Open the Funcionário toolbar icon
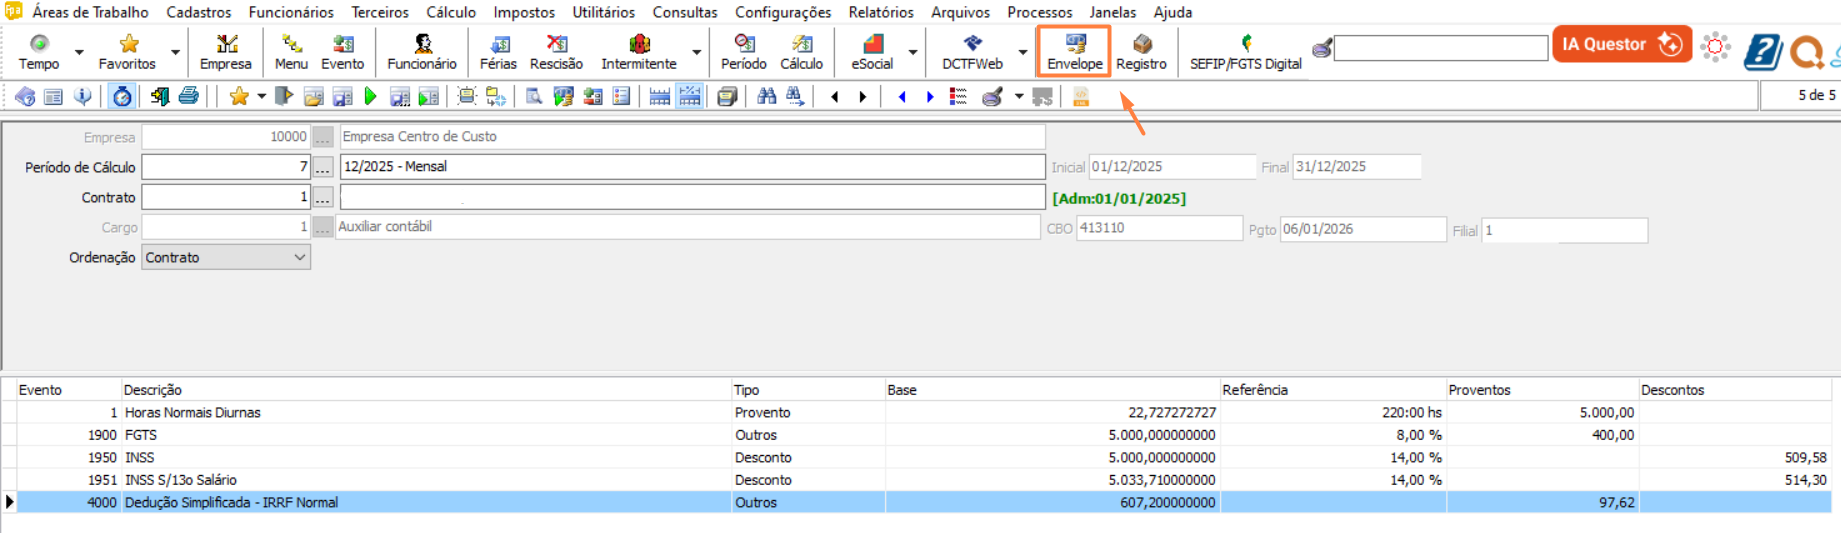 pos(422,51)
